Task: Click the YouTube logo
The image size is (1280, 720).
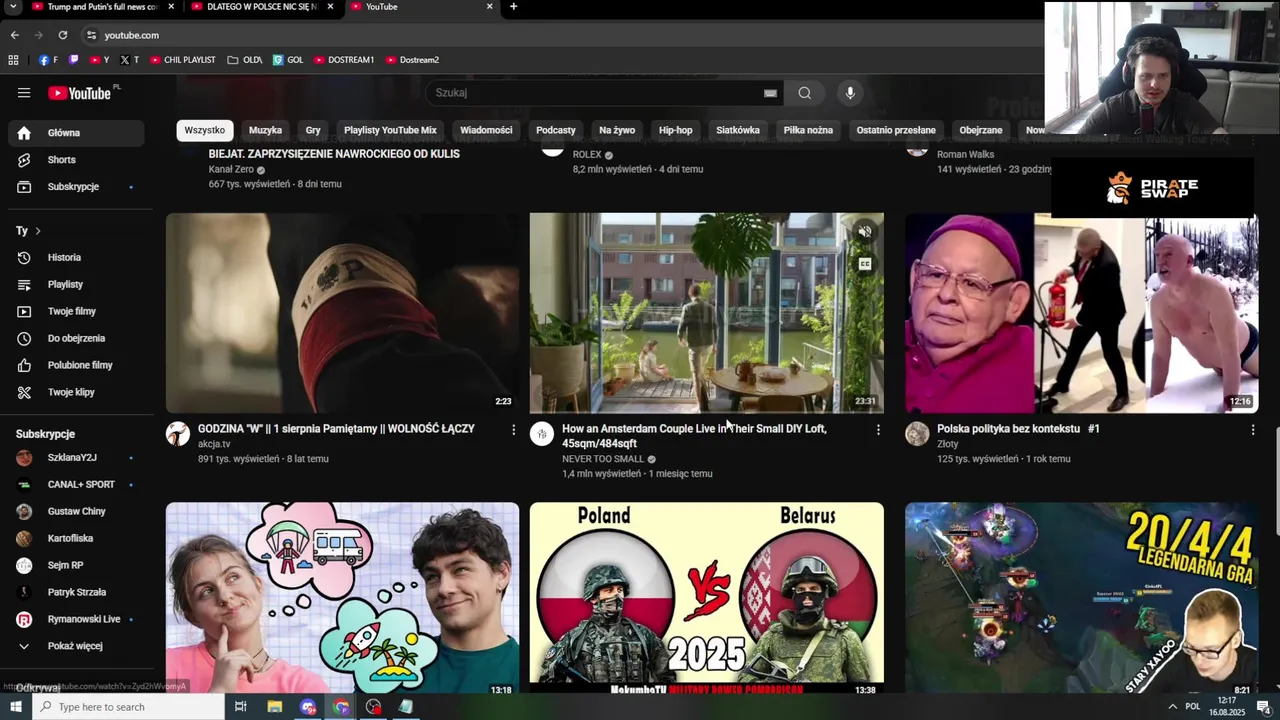Action: click(80, 93)
